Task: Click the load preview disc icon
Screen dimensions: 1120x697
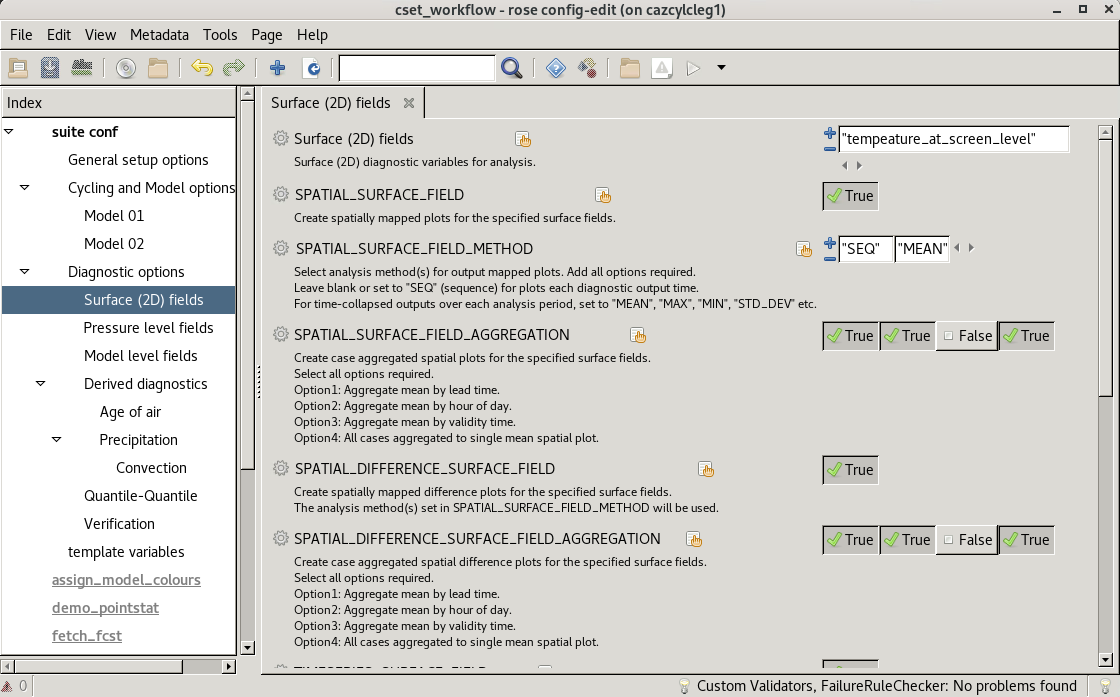Action: click(126, 69)
